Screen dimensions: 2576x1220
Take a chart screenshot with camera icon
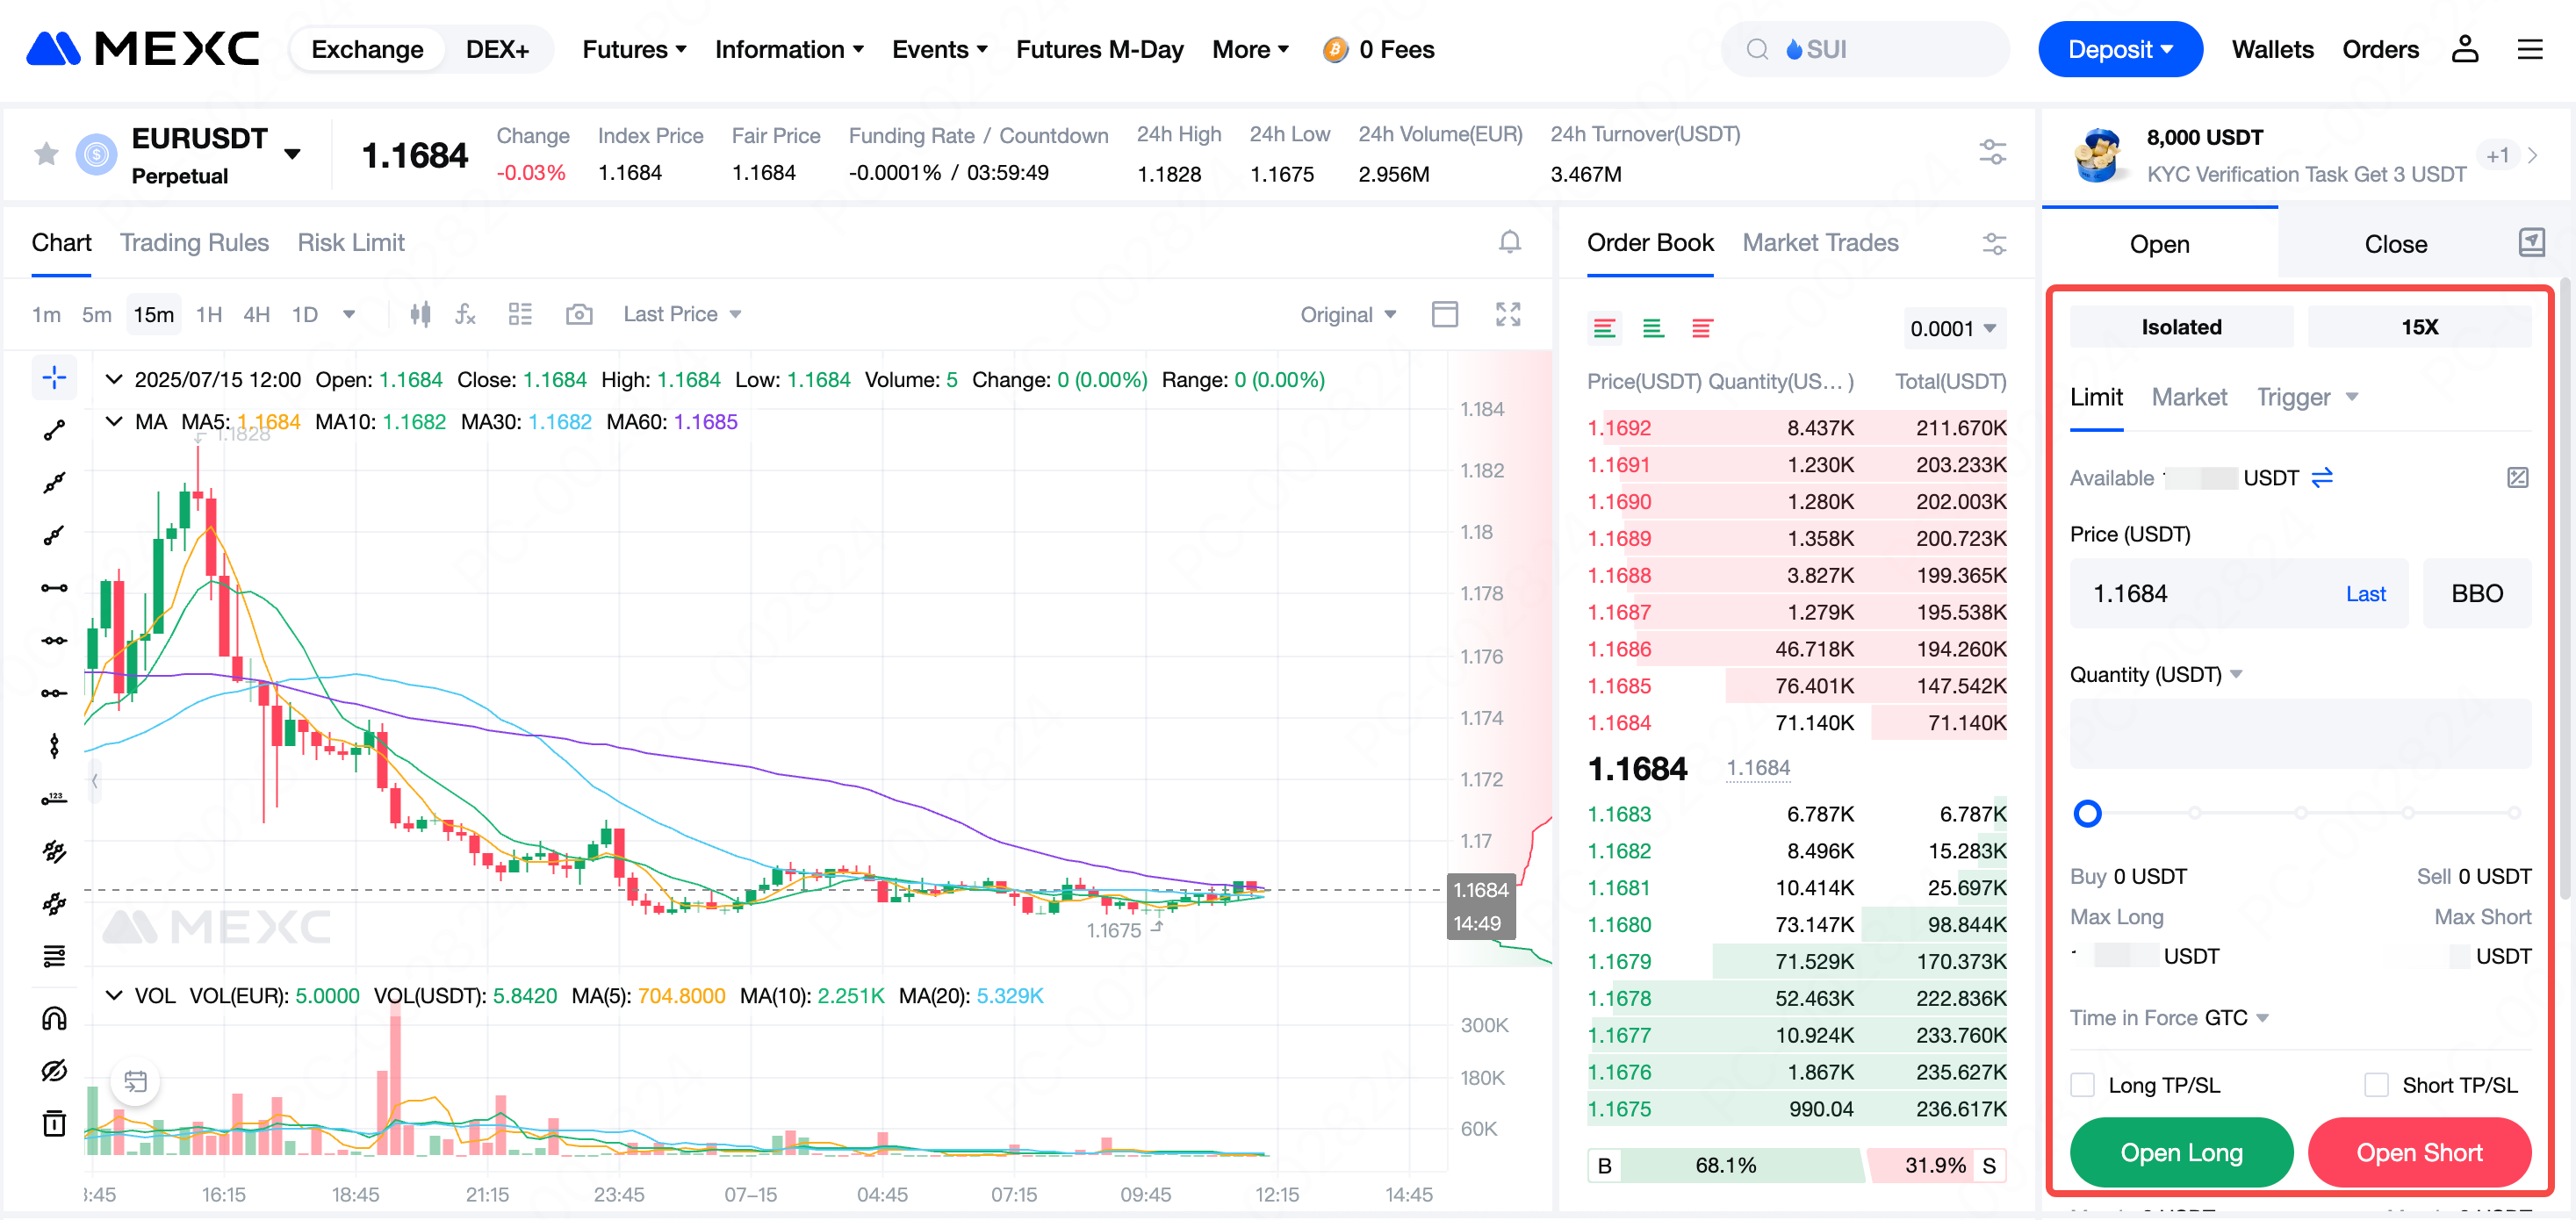[x=579, y=314]
